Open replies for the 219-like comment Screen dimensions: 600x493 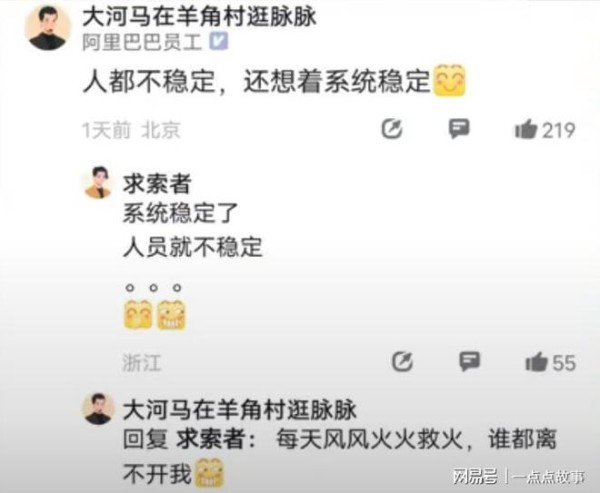click(459, 129)
